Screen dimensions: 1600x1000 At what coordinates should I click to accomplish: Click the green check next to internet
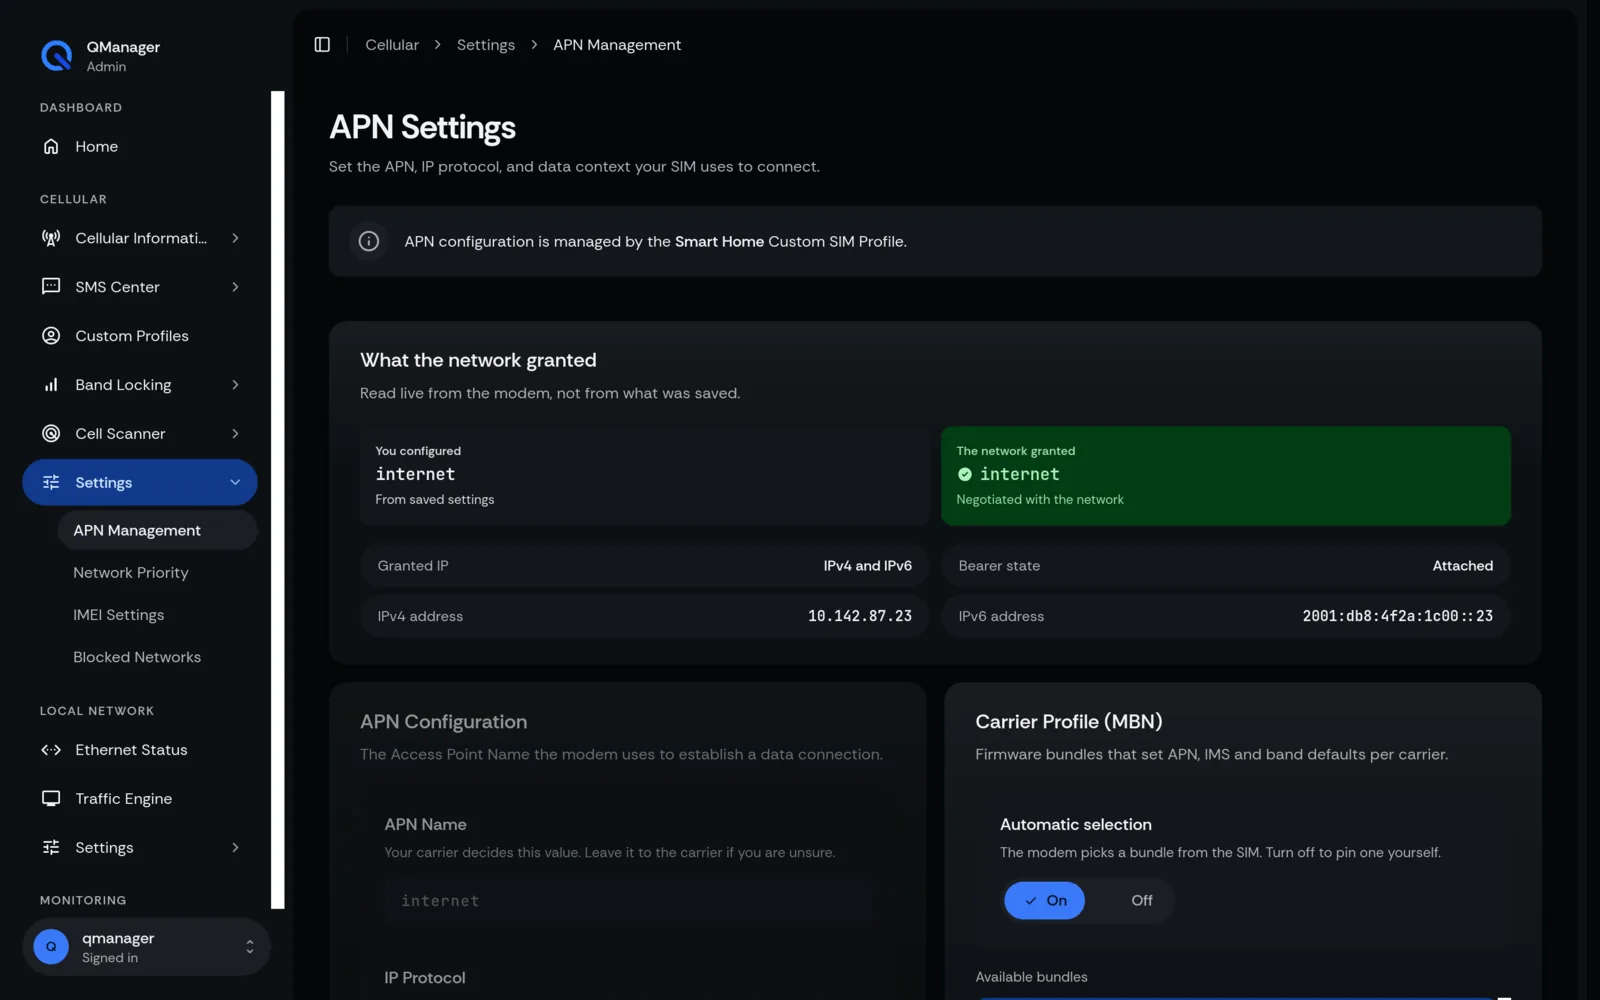[965, 475]
